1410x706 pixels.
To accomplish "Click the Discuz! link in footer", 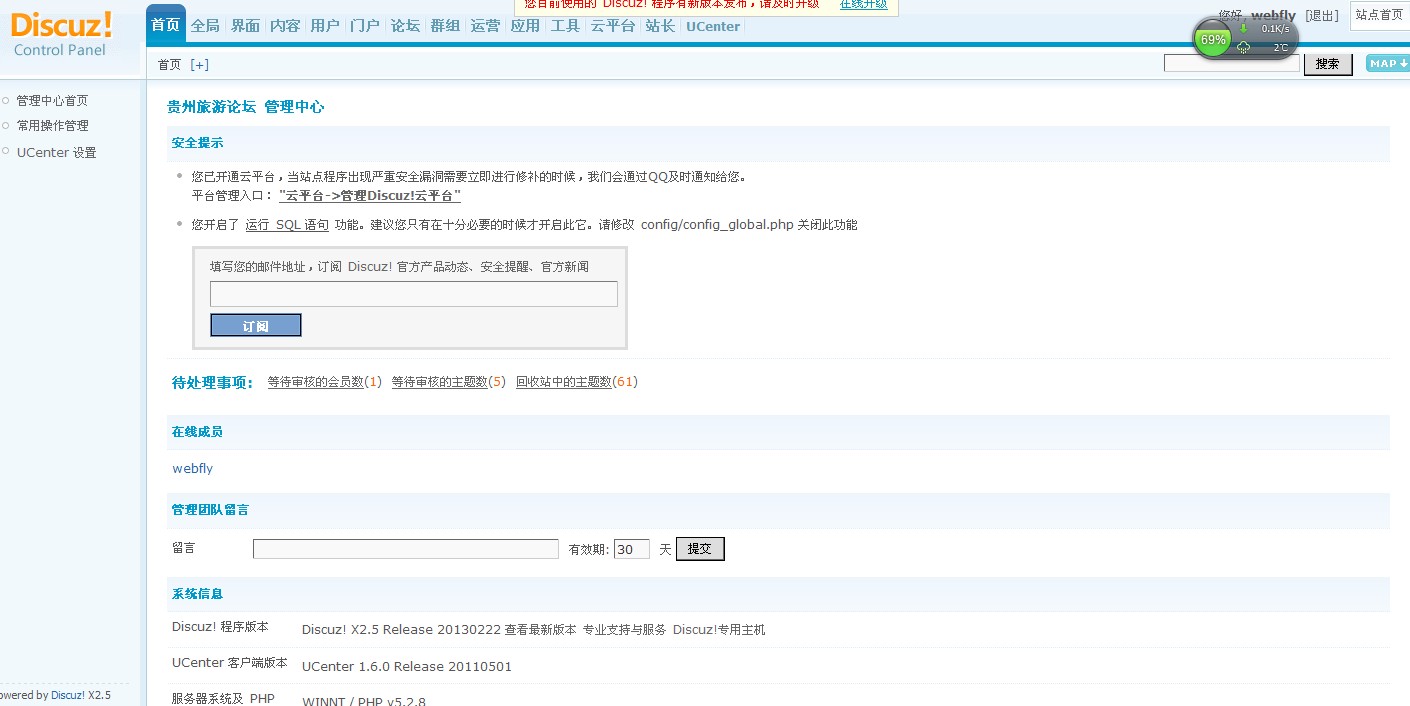I will [x=68, y=695].
